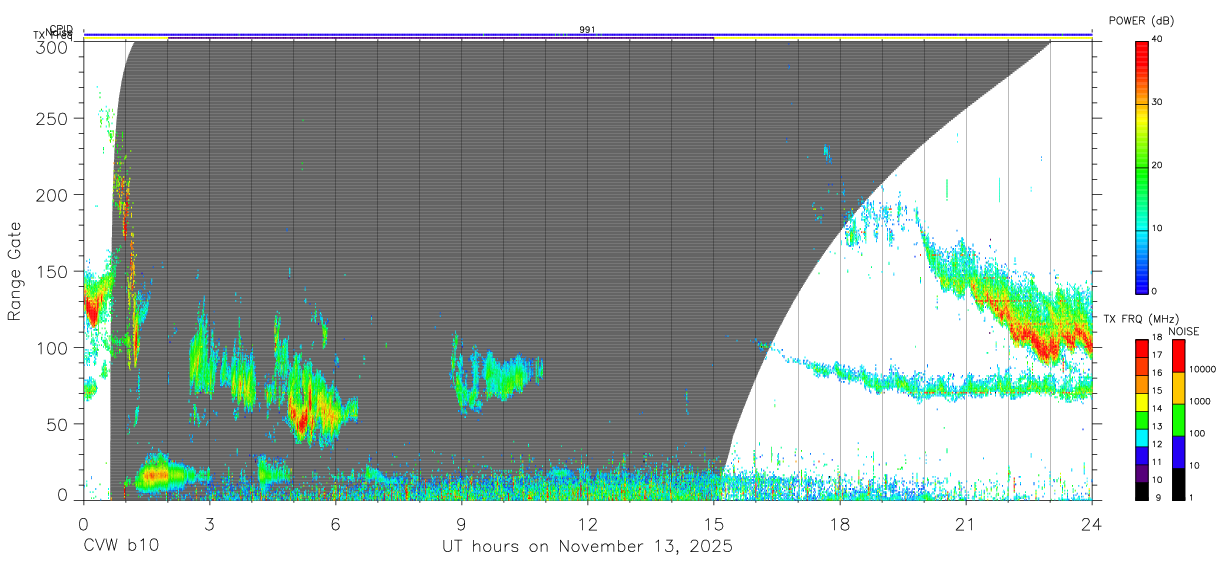Click the 100 label on the noise scale
Image resolution: width=1228 pixels, height=567 pixels.
tap(1196, 434)
